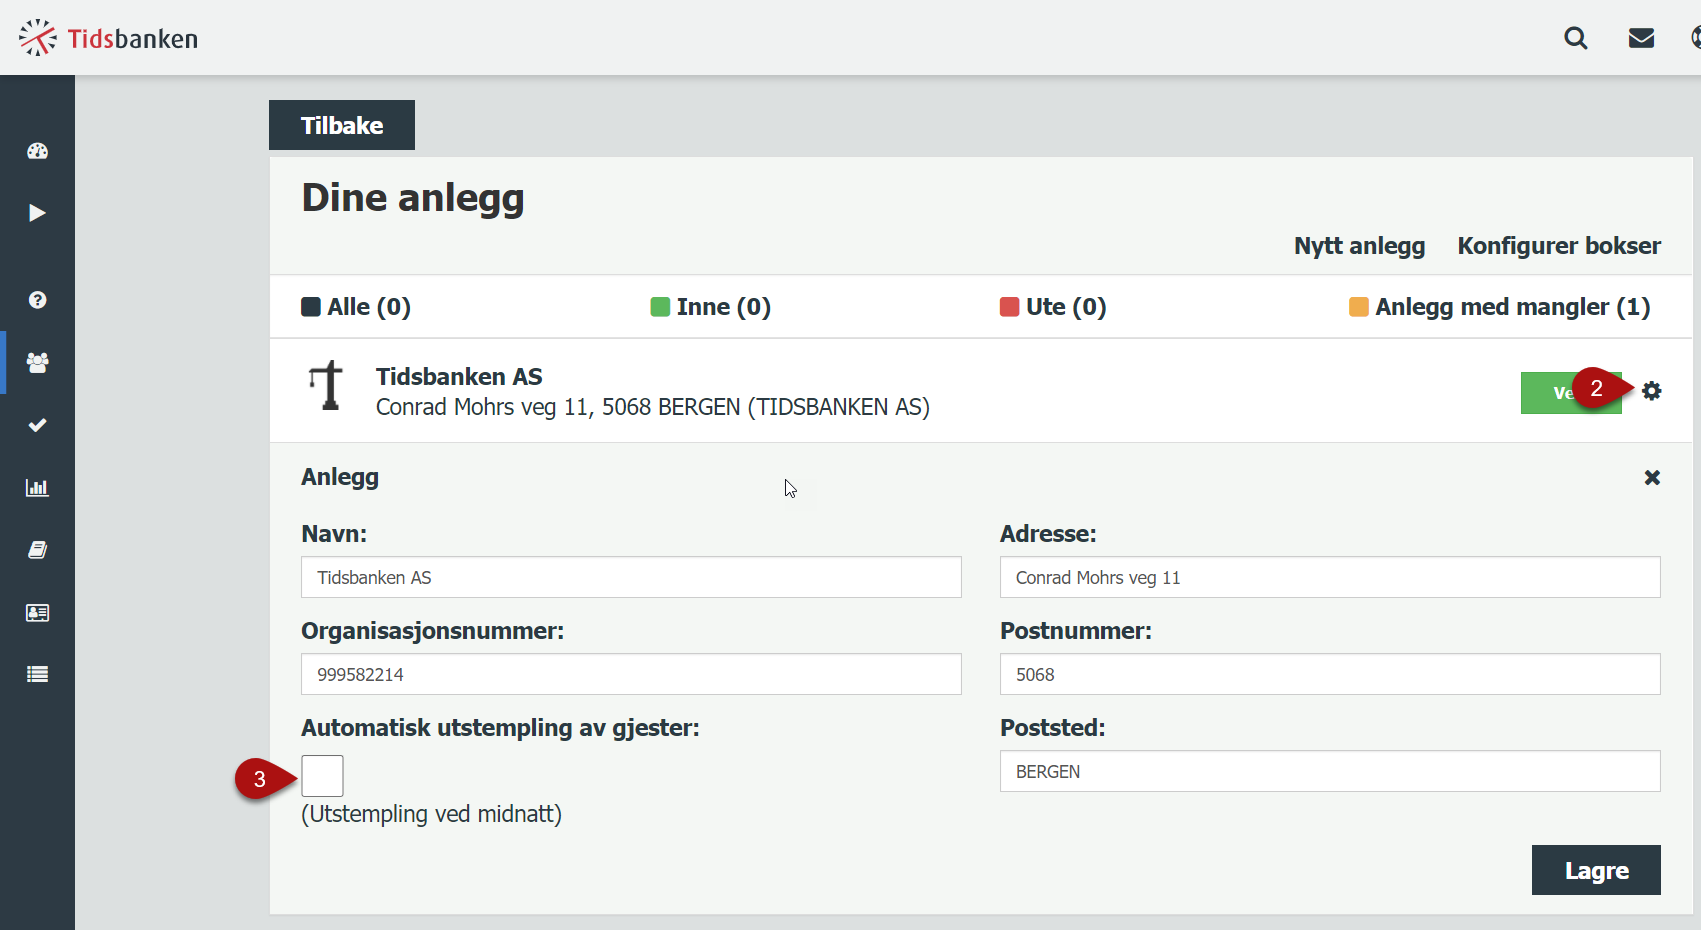
Task: Click the Organisasjonsnummer input field
Action: tap(631, 674)
